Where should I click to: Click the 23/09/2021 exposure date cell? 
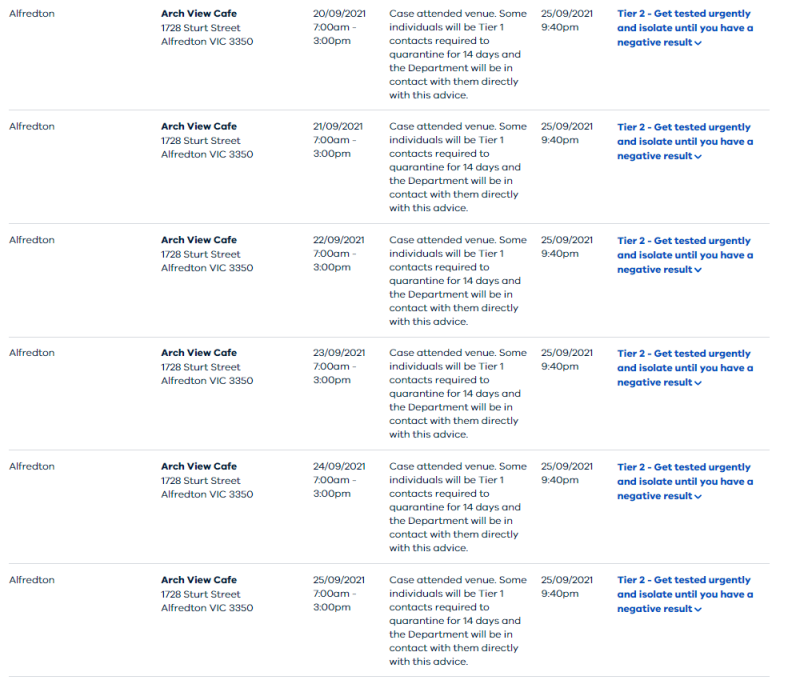(x=339, y=366)
